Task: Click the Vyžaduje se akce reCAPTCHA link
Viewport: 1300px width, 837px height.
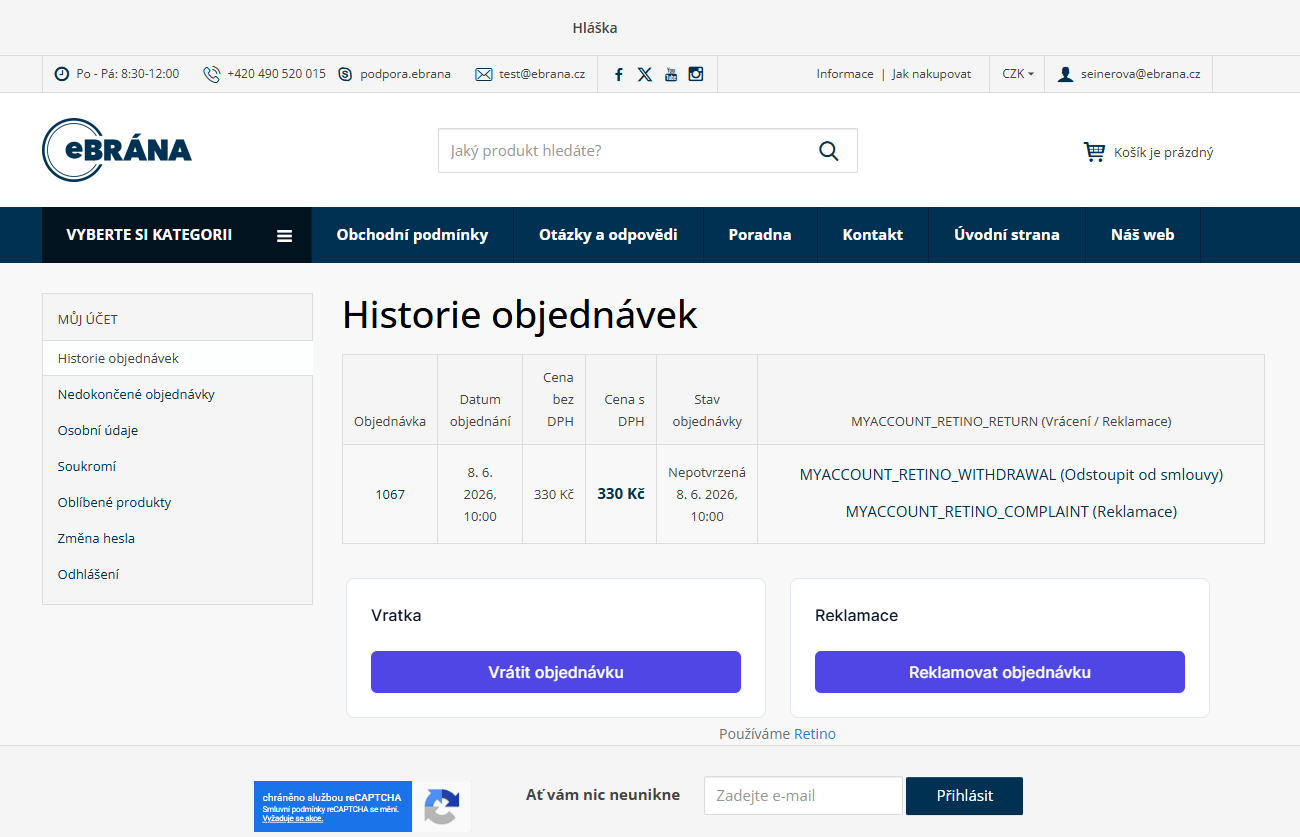Action: (x=293, y=818)
